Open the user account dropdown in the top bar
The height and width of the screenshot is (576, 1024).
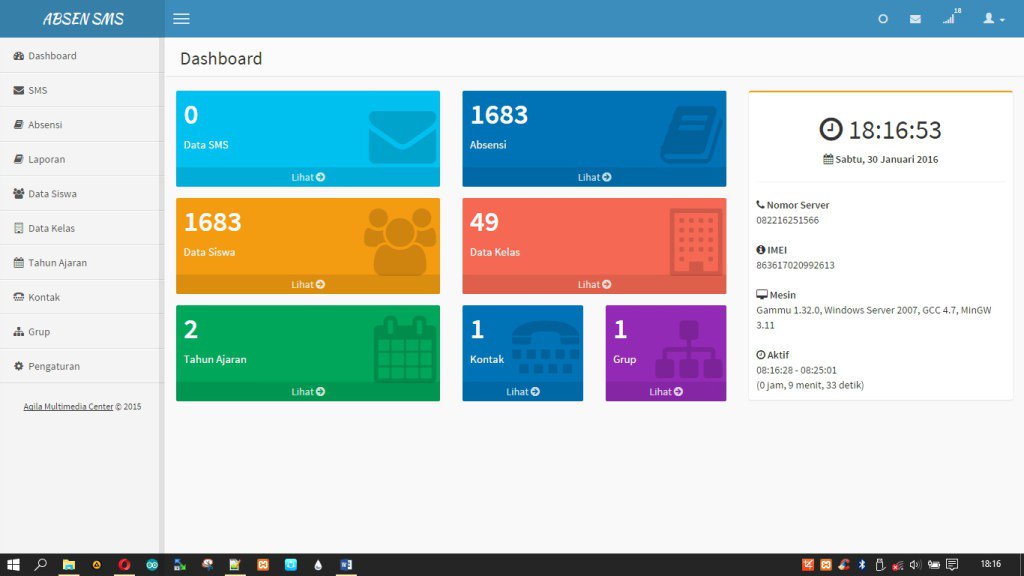(x=994, y=19)
